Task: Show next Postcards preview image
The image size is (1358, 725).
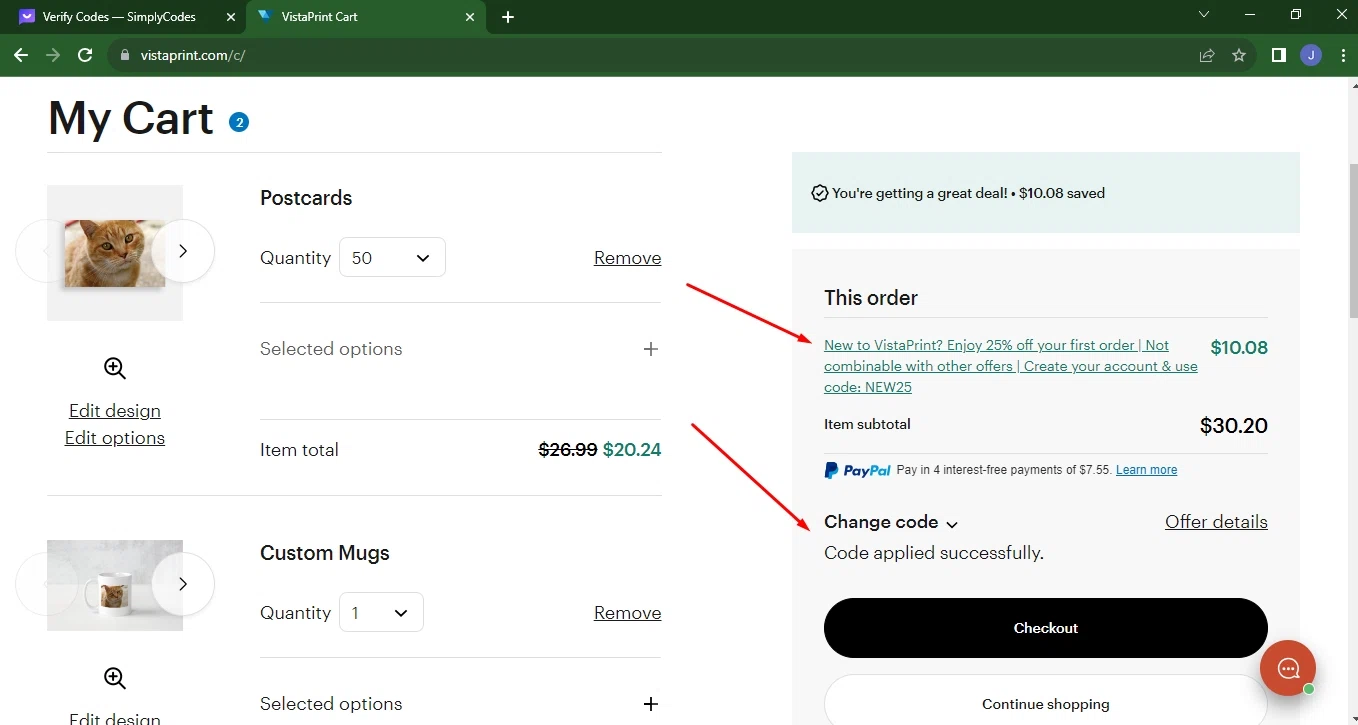Action: (x=183, y=251)
